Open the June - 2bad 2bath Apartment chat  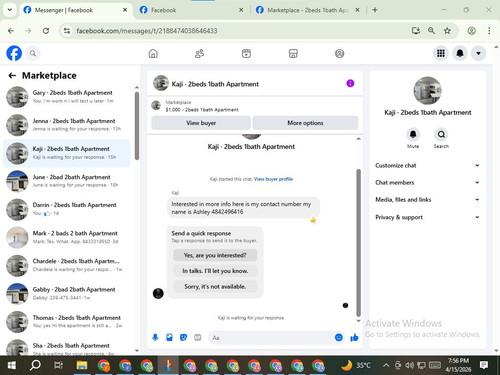click(x=67, y=181)
